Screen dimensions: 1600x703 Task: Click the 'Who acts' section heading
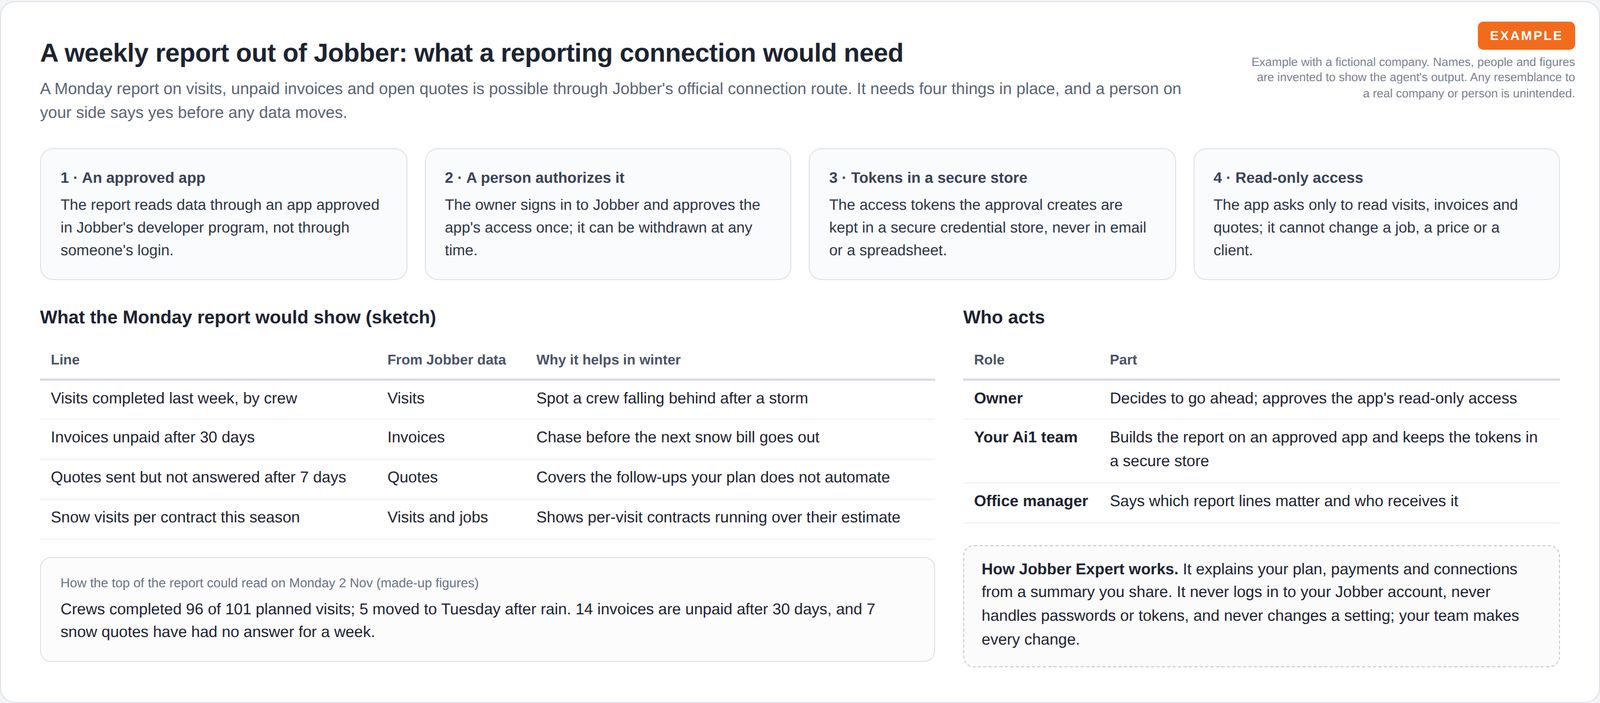[1004, 317]
